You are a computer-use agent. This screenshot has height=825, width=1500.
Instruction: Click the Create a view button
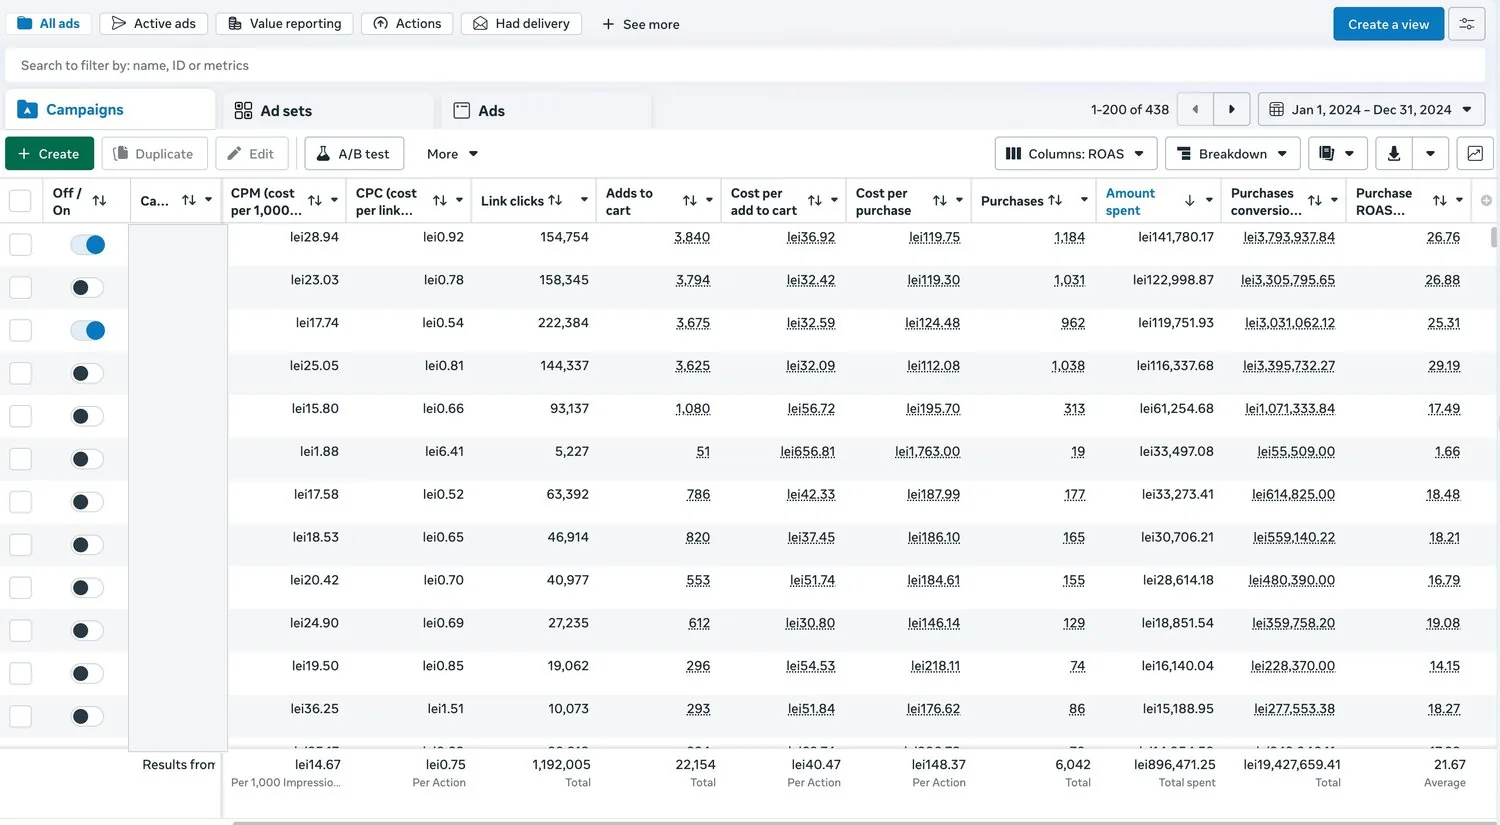tap(1388, 24)
